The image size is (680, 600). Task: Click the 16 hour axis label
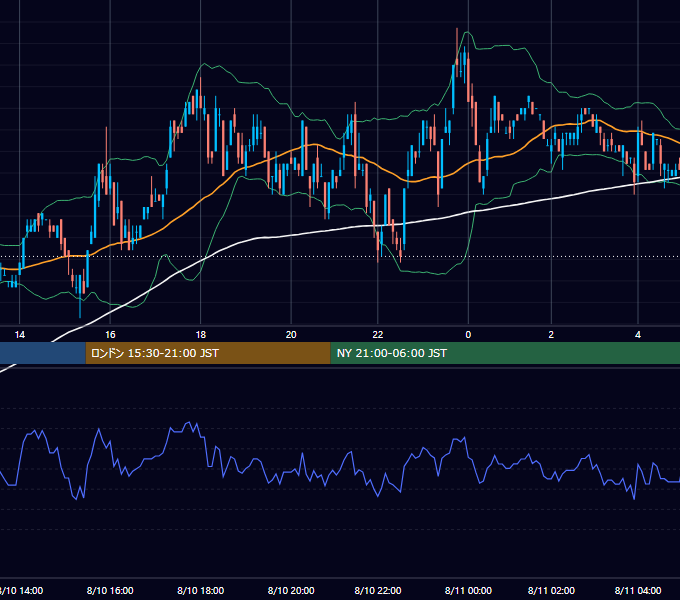coord(110,335)
